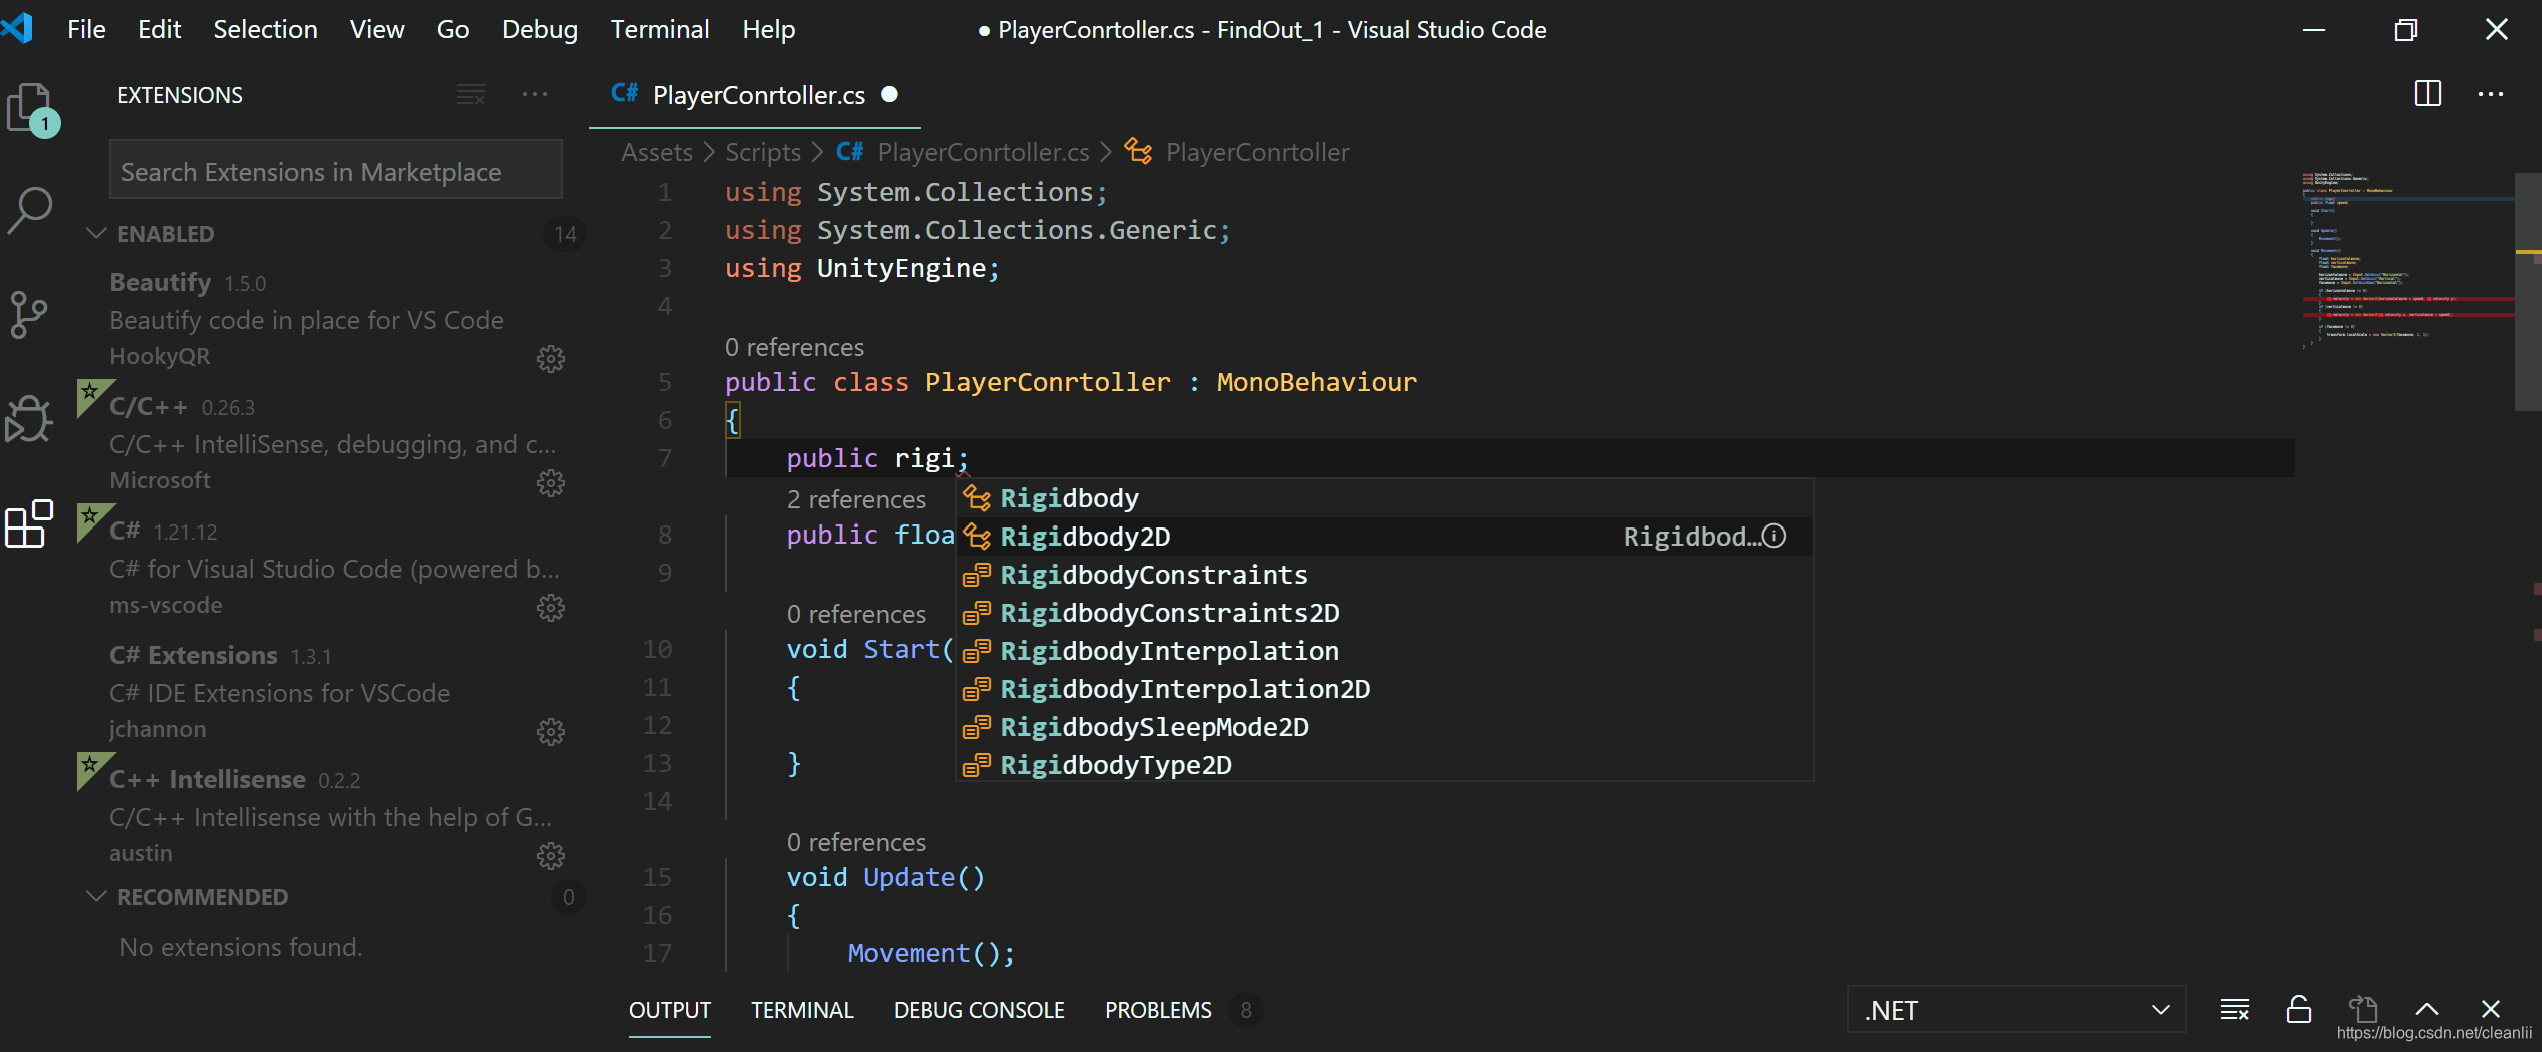This screenshot has height=1052, width=2542.
Task: Select RigidbodySleepMode2D suggestion
Action: 1384,726
